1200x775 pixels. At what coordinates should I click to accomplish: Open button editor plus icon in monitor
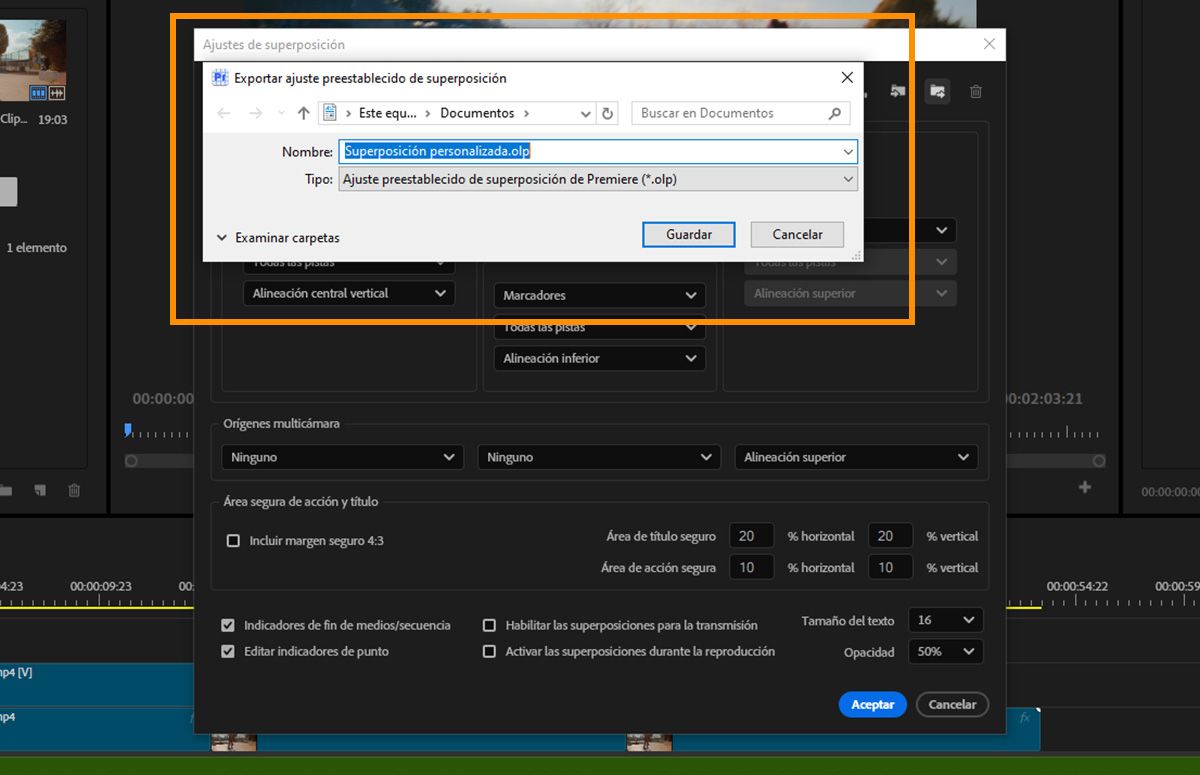1085,487
